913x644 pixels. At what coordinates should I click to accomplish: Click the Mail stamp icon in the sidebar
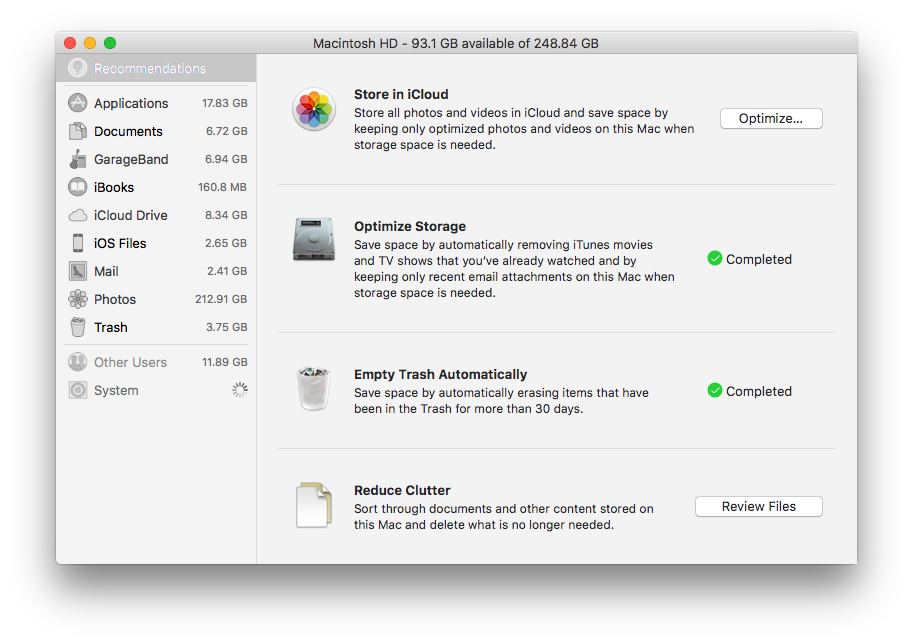[x=77, y=271]
